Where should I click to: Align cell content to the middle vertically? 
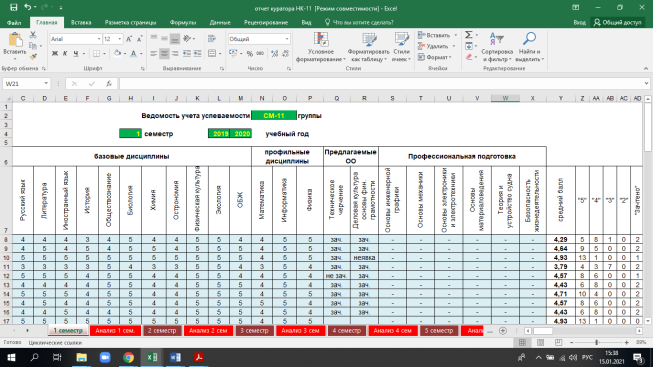pyautogui.click(x=164, y=39)
